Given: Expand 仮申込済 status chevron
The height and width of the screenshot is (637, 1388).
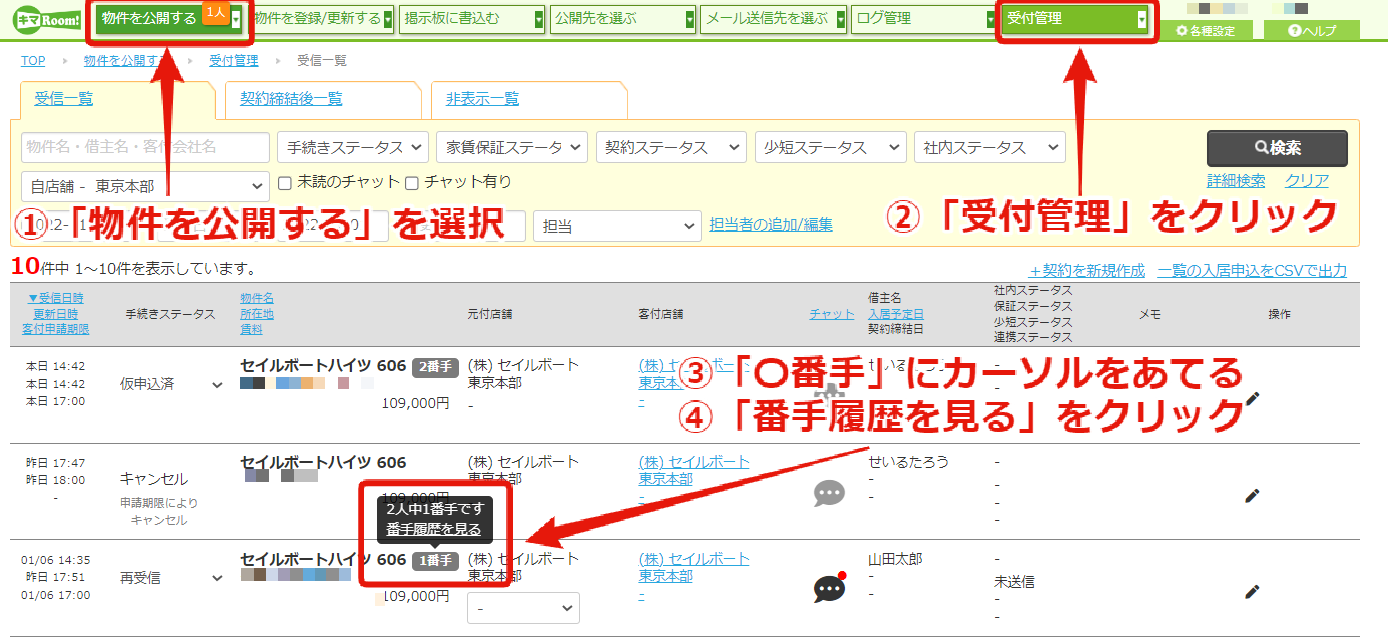Looking at the screenshot, I should [217, 385].
